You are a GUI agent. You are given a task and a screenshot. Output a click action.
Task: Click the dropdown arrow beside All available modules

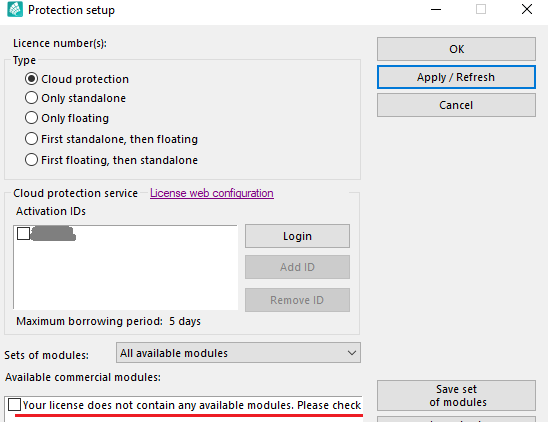click(352, 353)
